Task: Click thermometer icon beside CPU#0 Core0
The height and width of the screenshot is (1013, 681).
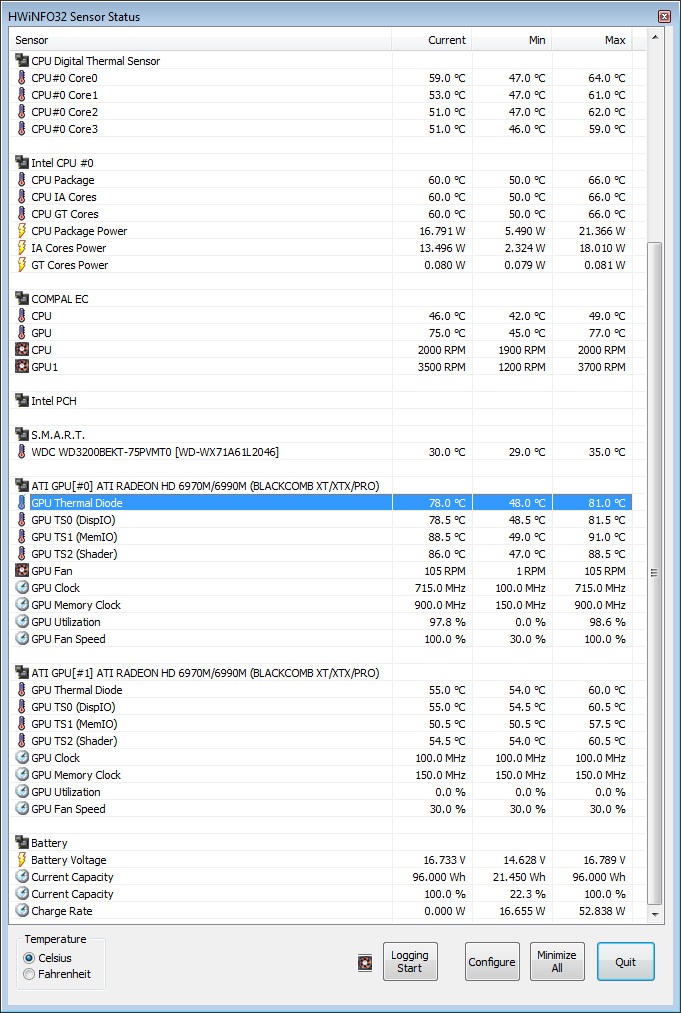Action: click(x=22, y=78)
